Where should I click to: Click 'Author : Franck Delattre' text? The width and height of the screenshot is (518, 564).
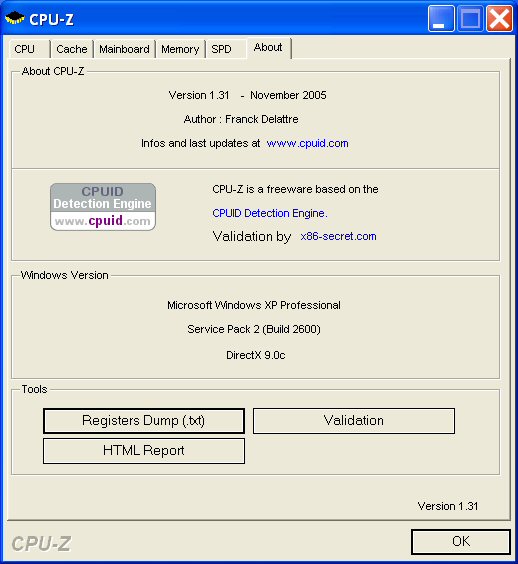pos(241,119)
